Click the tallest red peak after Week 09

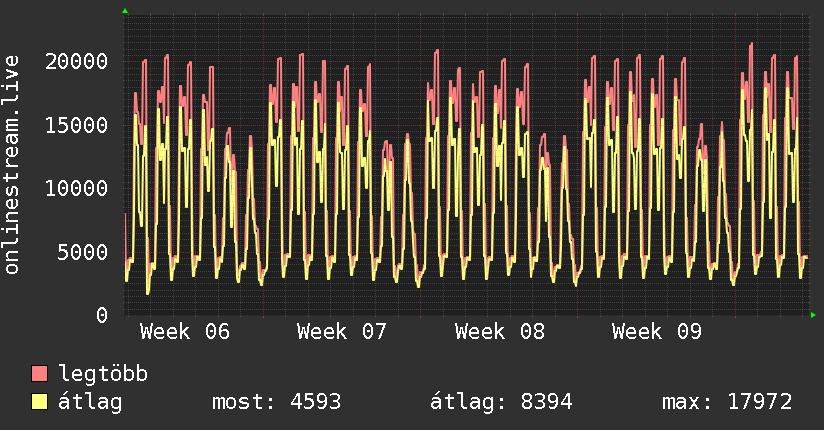751,45
